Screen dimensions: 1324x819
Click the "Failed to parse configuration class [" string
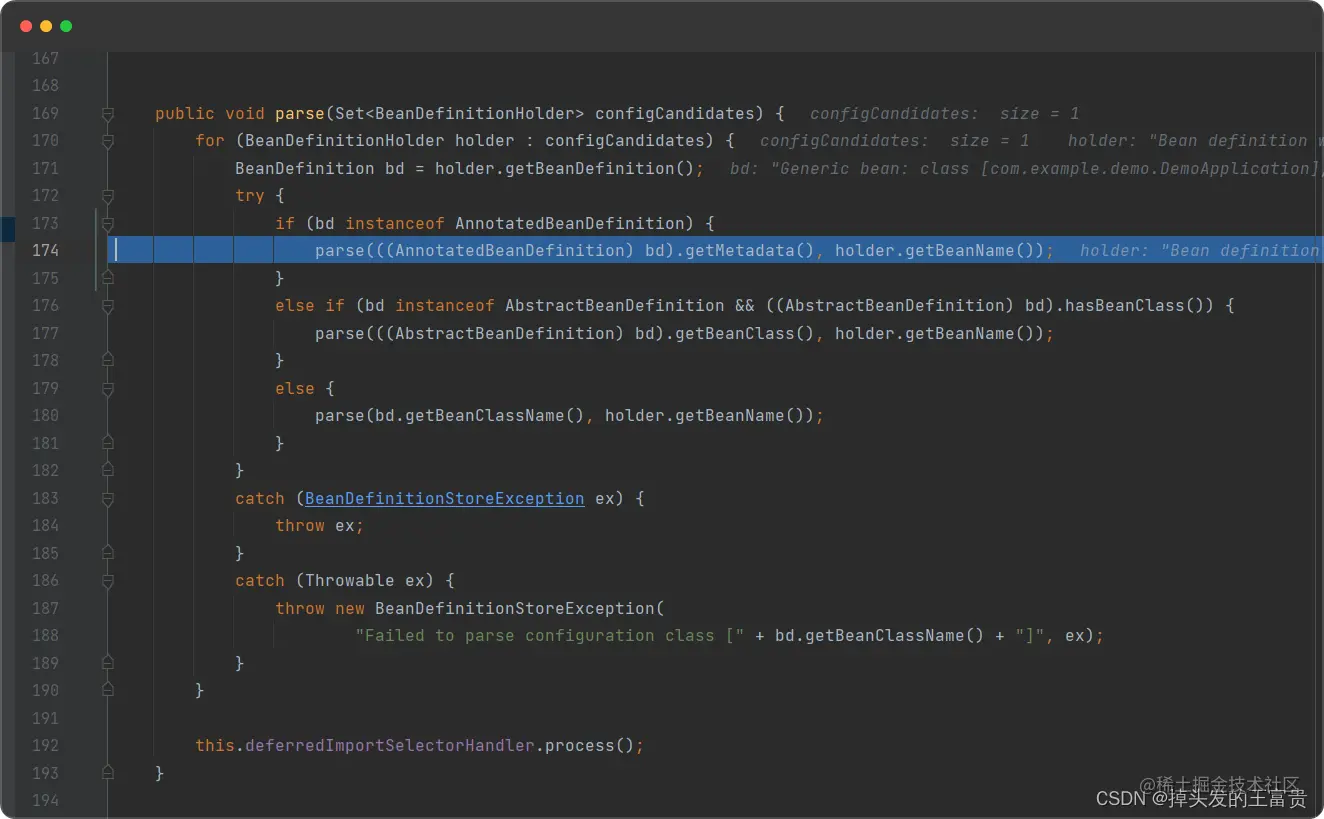550,635
